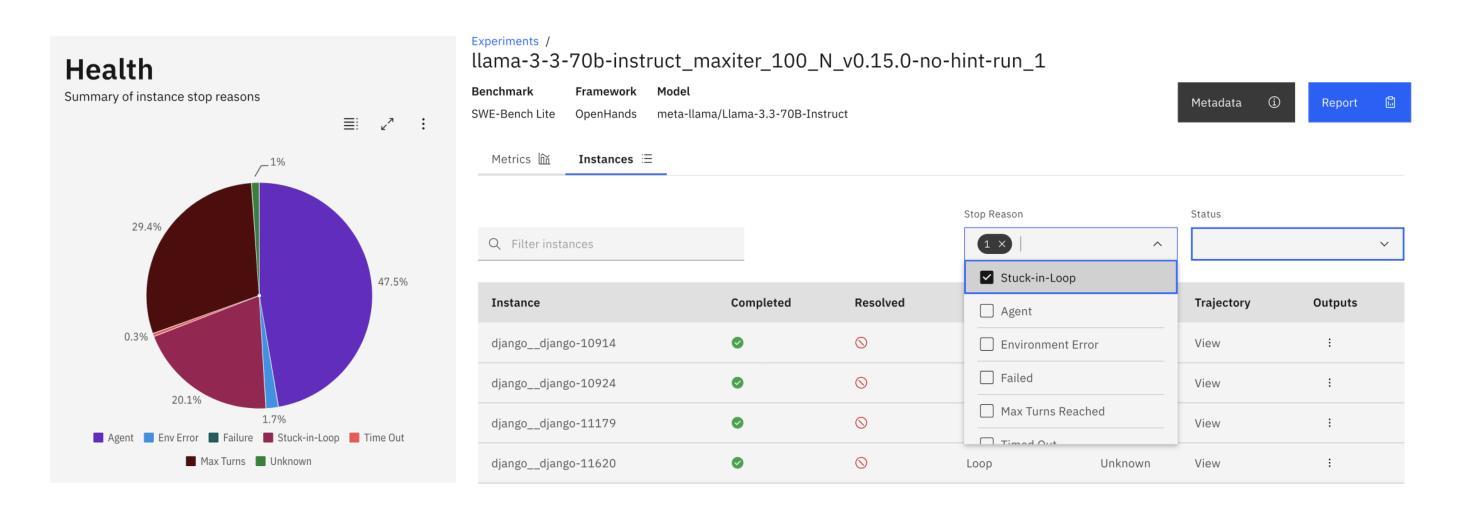The width and height of the screenshot is (1464, 511).
Task: Uncheck the Stuck-in-Loop option
Action: pos(988,278)
